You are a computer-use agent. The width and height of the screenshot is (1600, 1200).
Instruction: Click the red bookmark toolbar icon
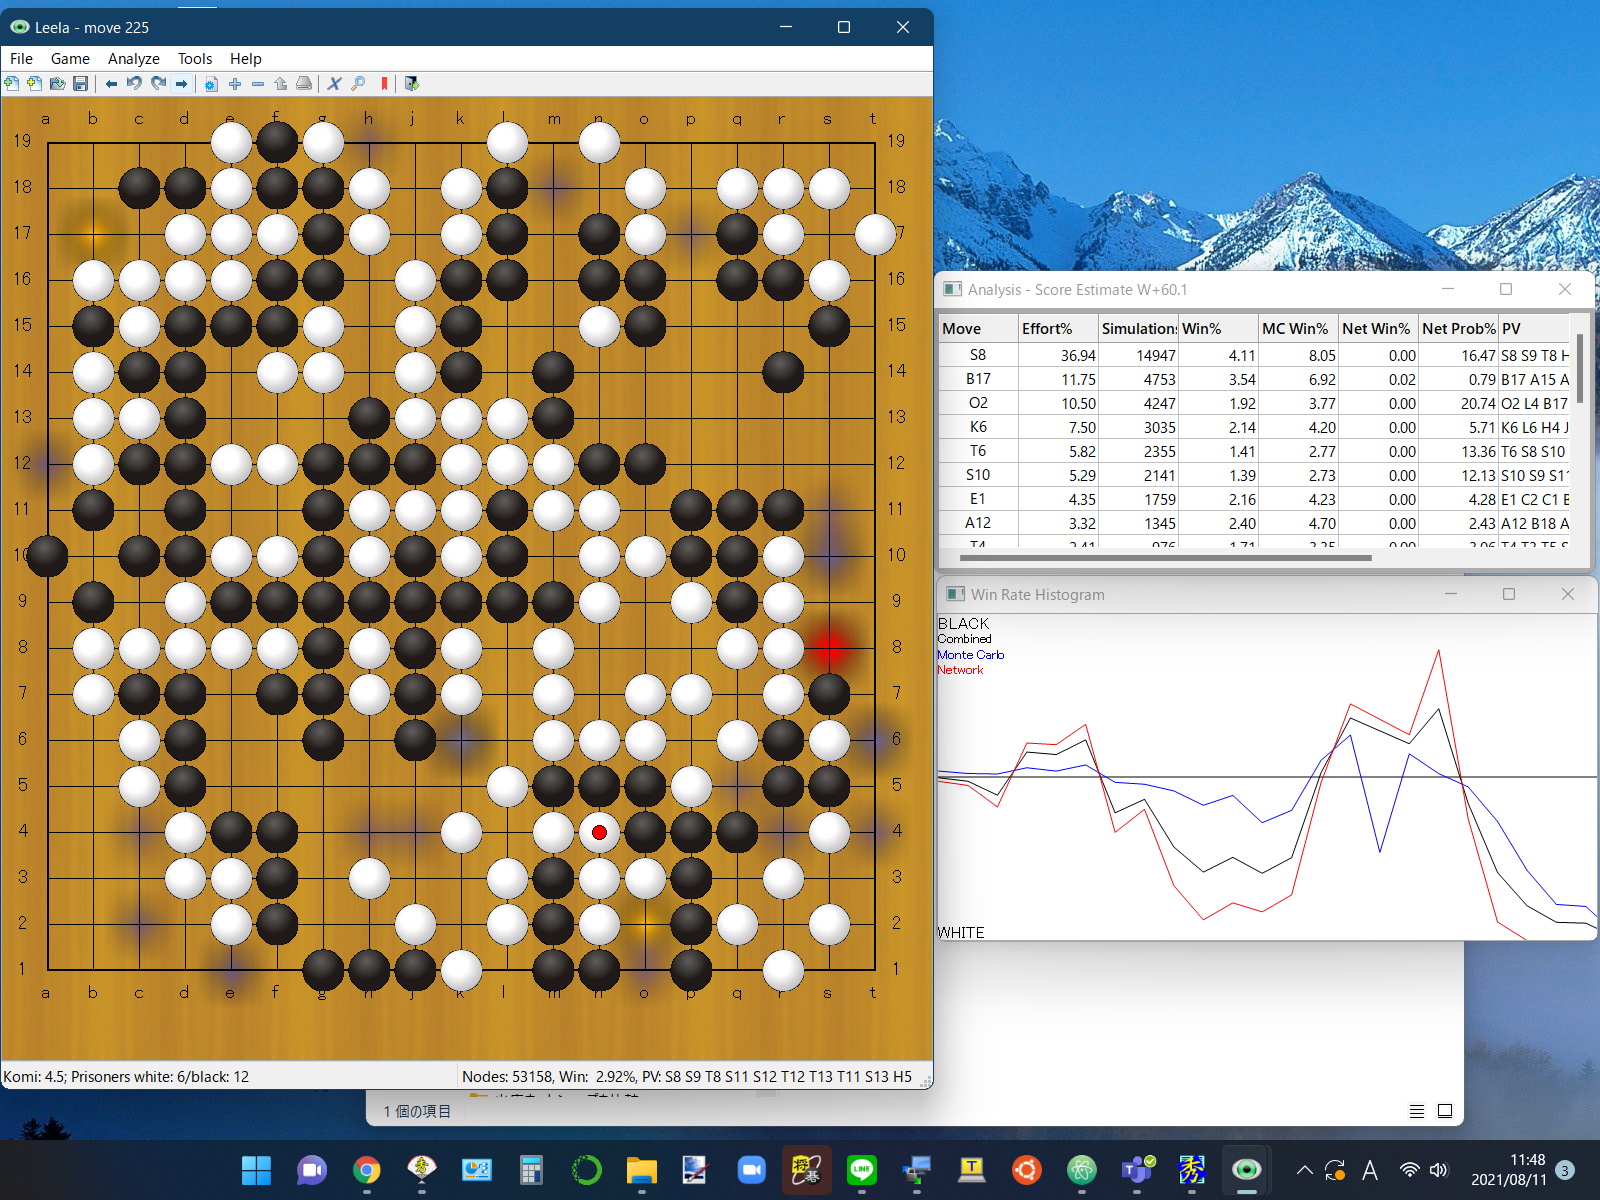(384, 84)
